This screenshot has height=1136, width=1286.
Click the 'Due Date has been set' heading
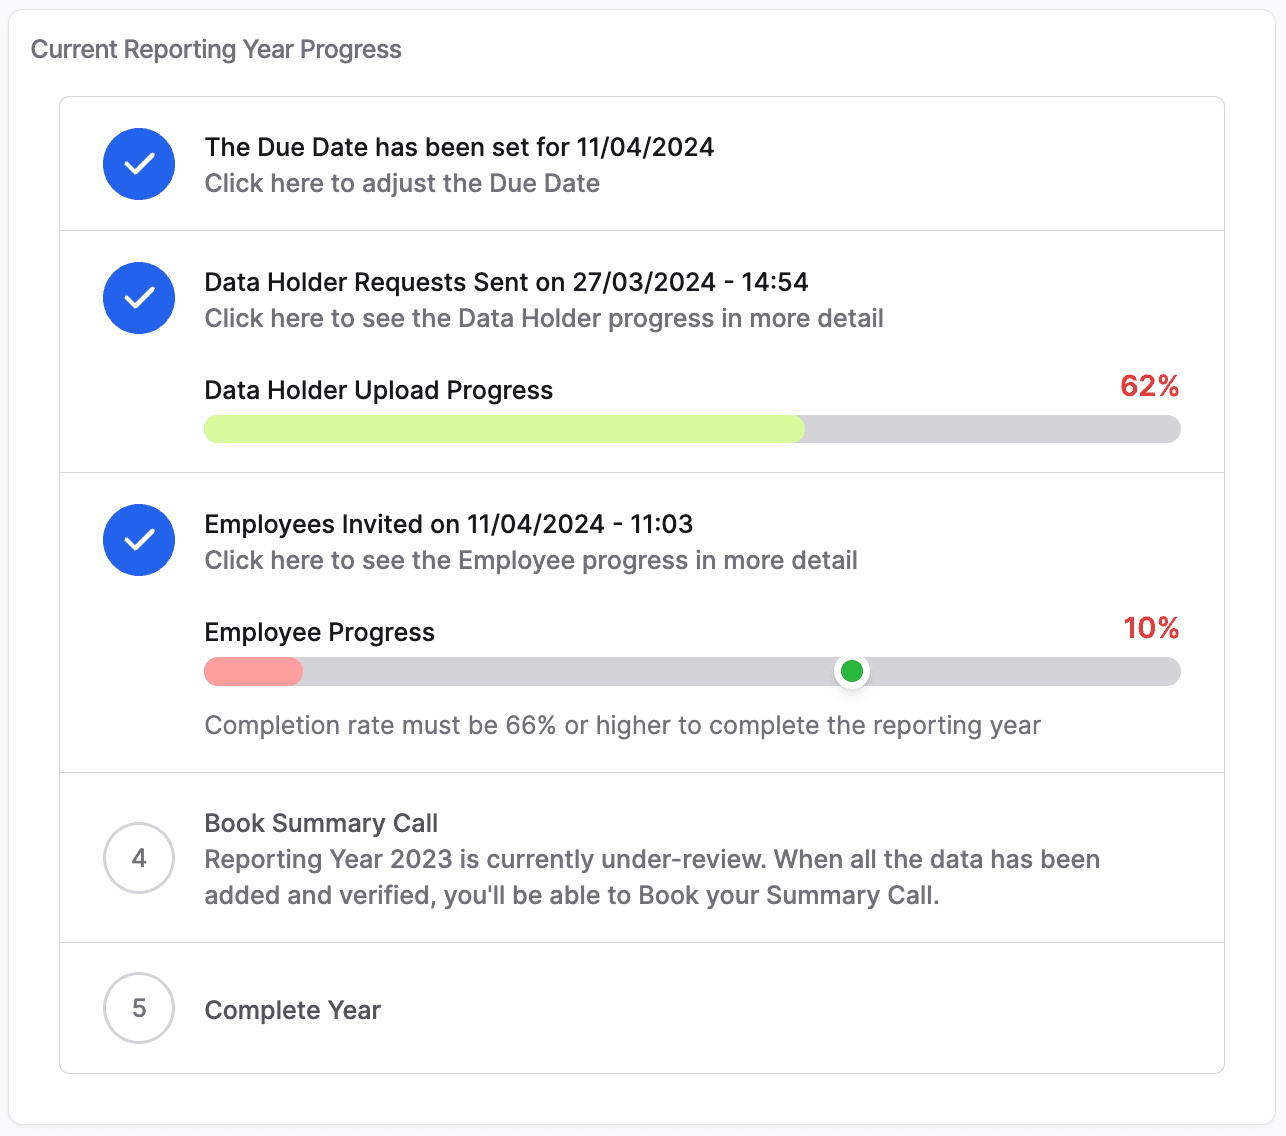459,148
